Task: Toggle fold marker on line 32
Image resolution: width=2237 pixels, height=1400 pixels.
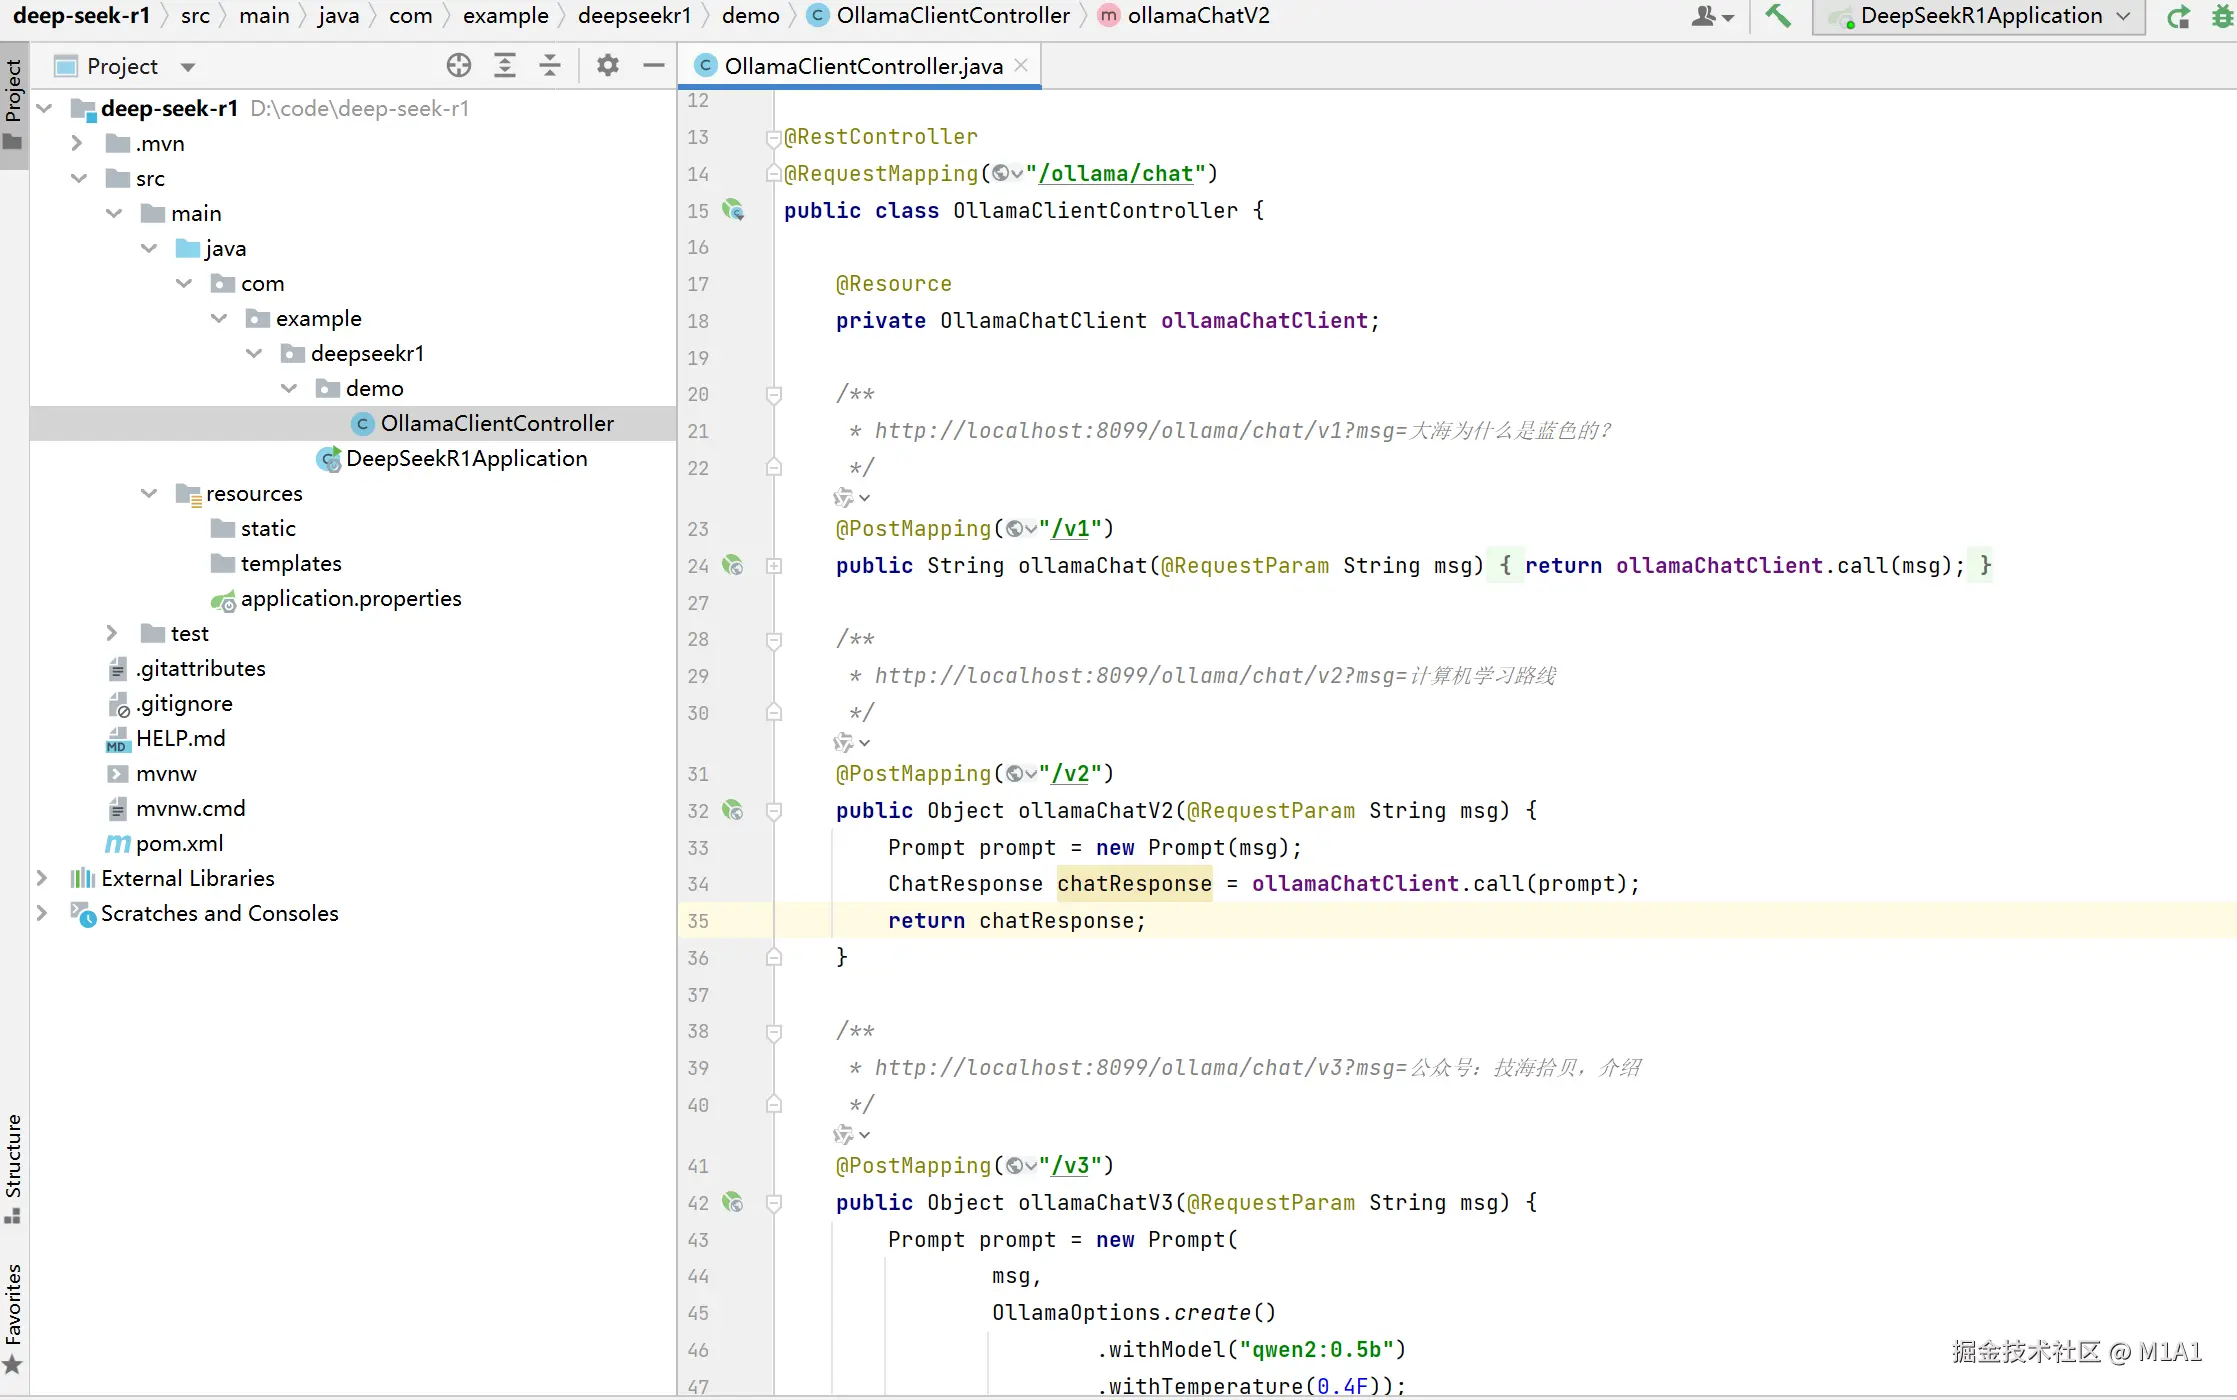Action: pos(774,811)
